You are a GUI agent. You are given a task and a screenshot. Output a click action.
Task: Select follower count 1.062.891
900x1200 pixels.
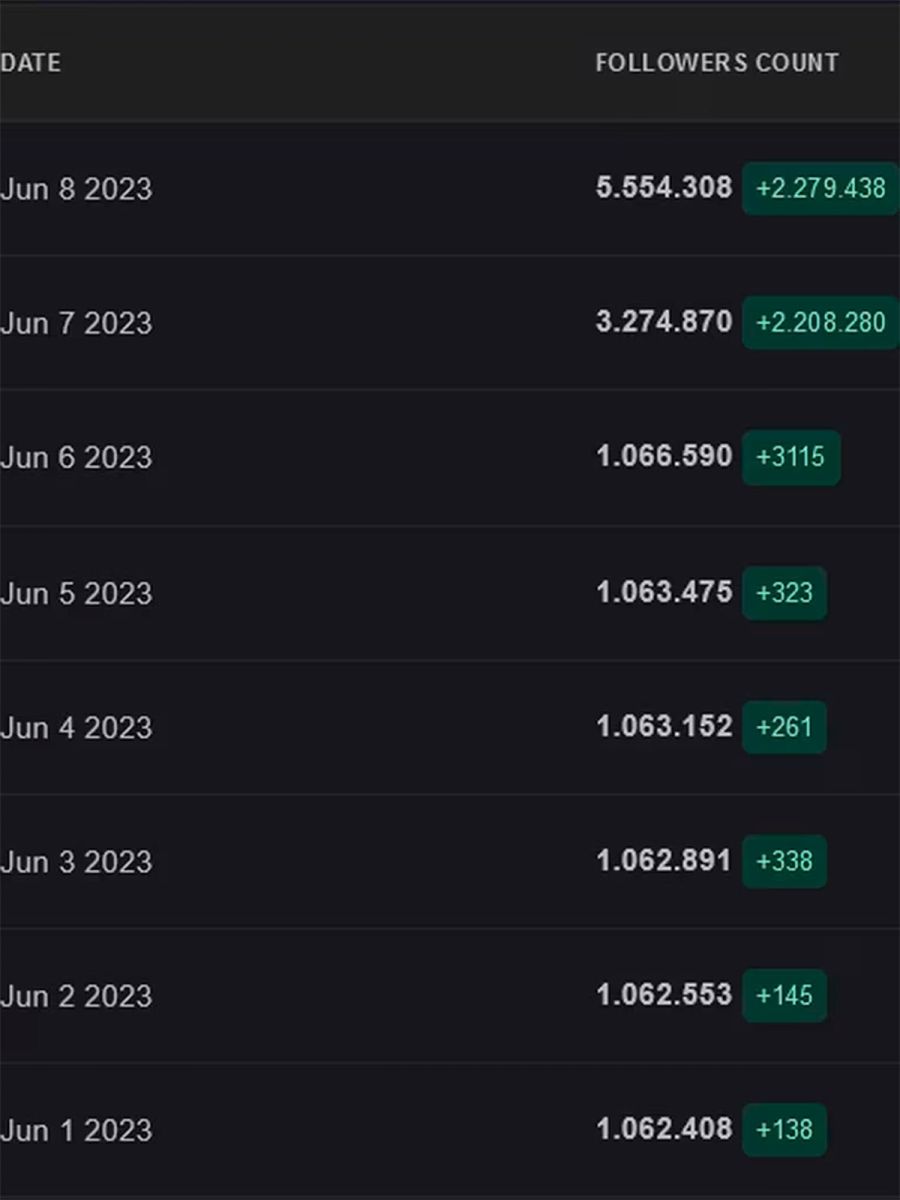point(664,860)
